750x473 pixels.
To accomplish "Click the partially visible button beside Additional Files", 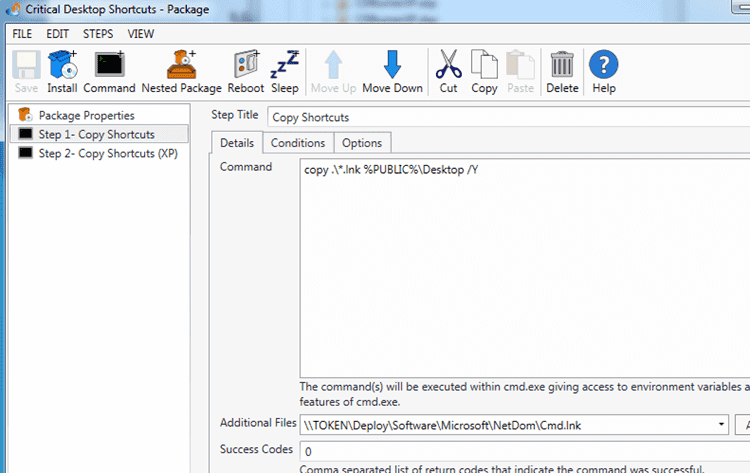I will click(742, 425).
